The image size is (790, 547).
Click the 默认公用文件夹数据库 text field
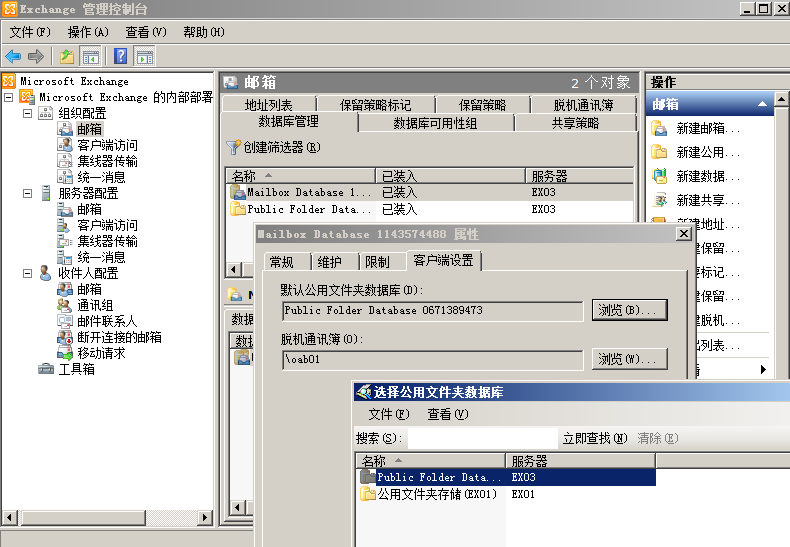click(x=433, y=311)
